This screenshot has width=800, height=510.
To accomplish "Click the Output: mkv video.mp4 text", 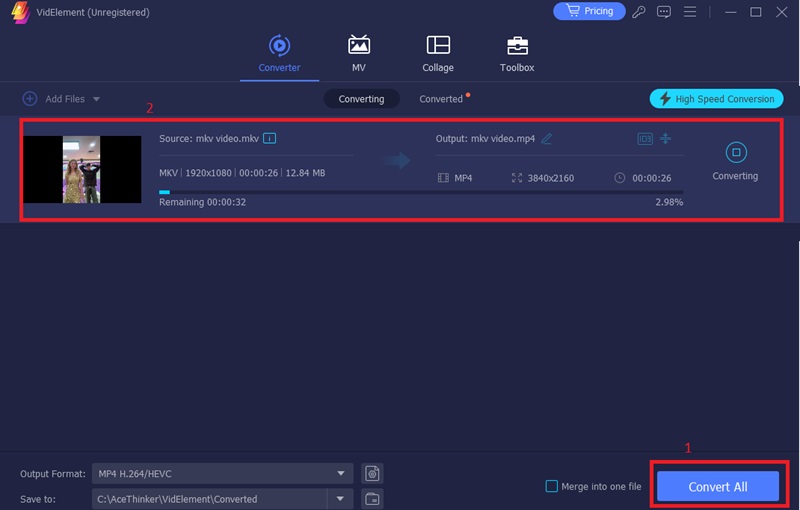I will (x=485, y=139).
